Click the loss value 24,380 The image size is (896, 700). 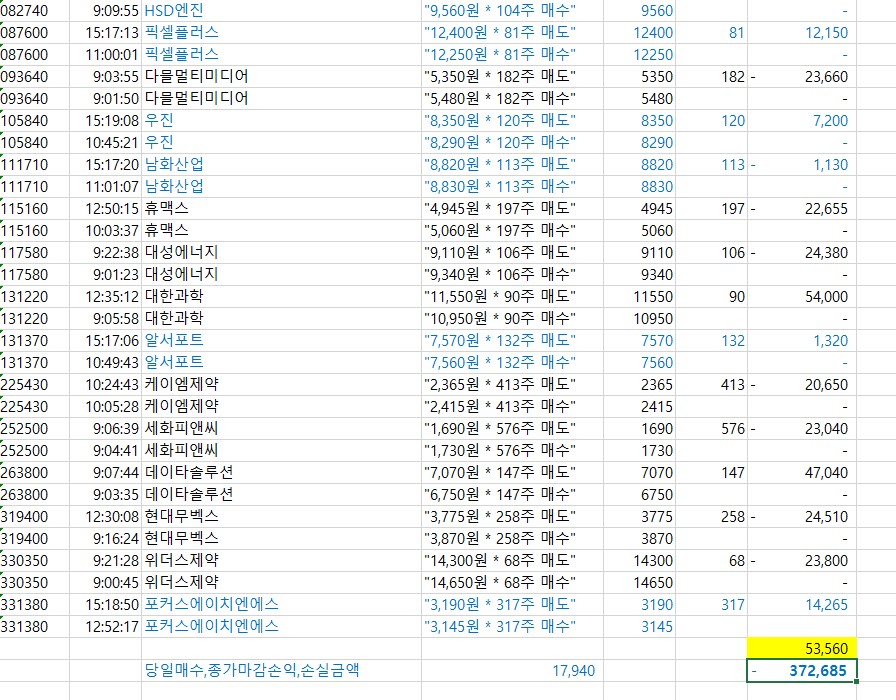(x=802, y=253)
